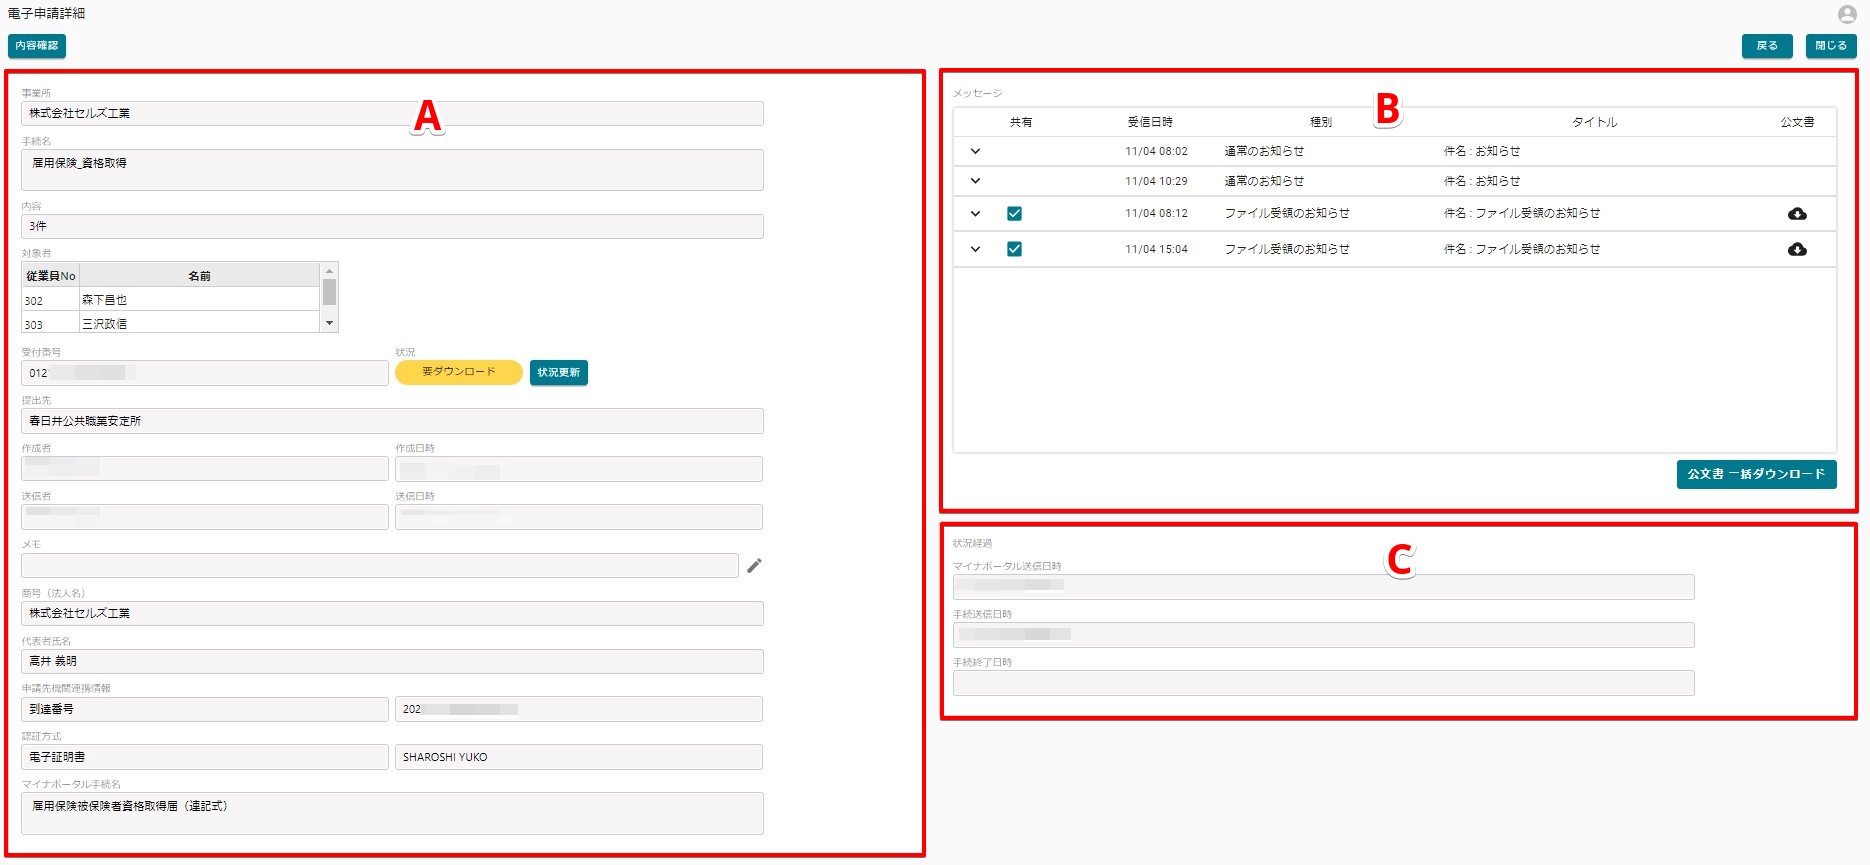Expand the 11/04 15:04 message row

pos(975,250)
